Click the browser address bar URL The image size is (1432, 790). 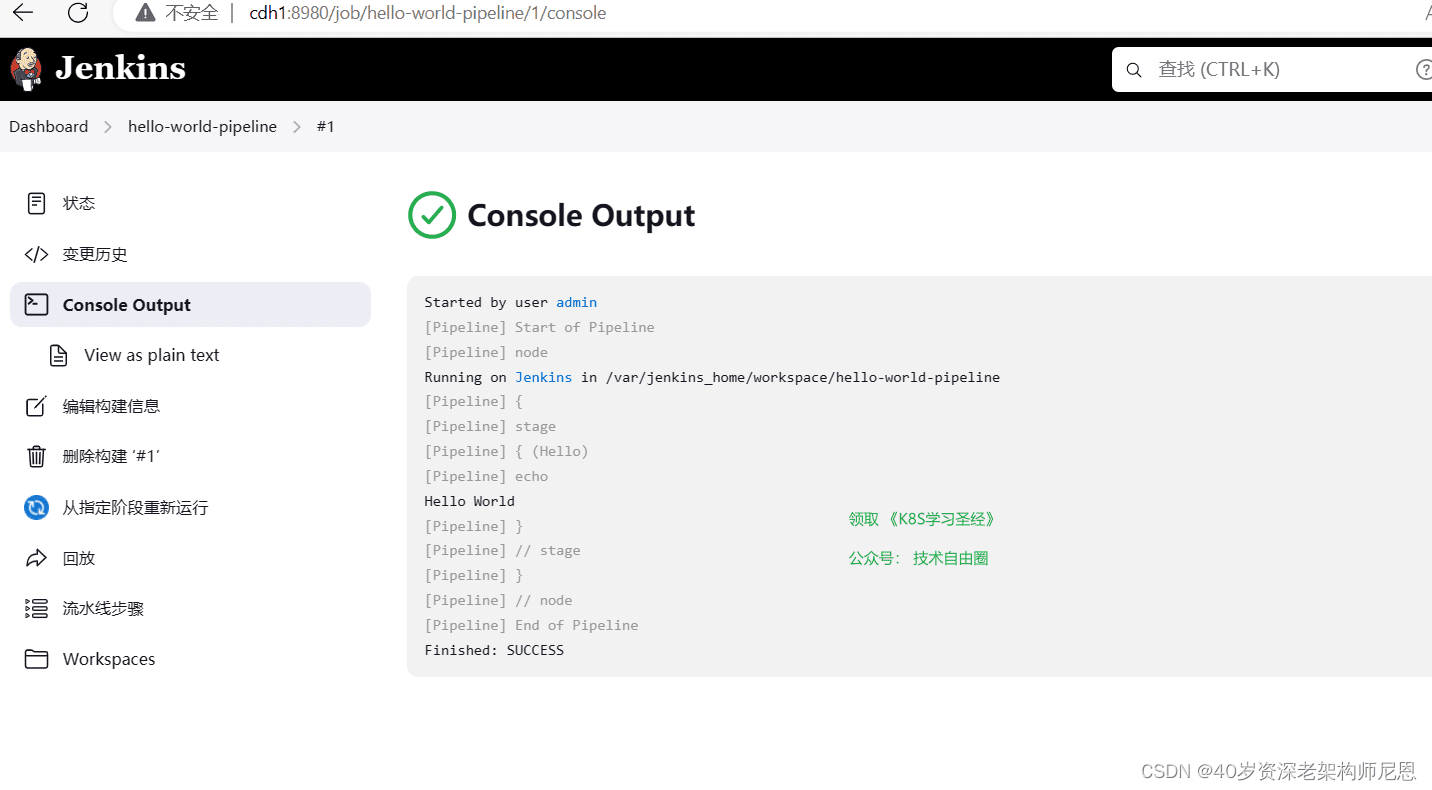(x=428, y=13)
